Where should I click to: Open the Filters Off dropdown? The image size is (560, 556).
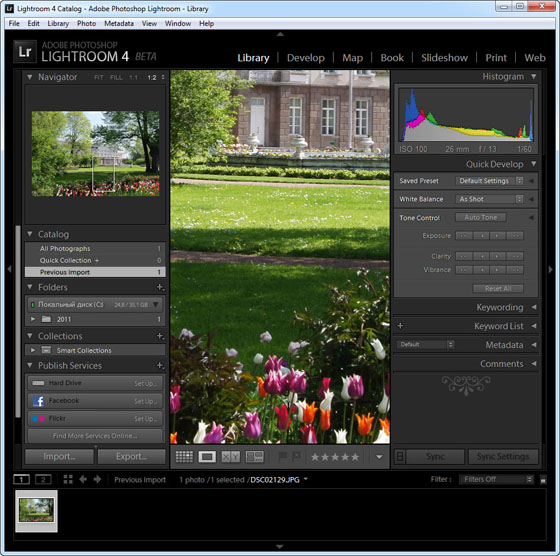click(x=496, y=479)
